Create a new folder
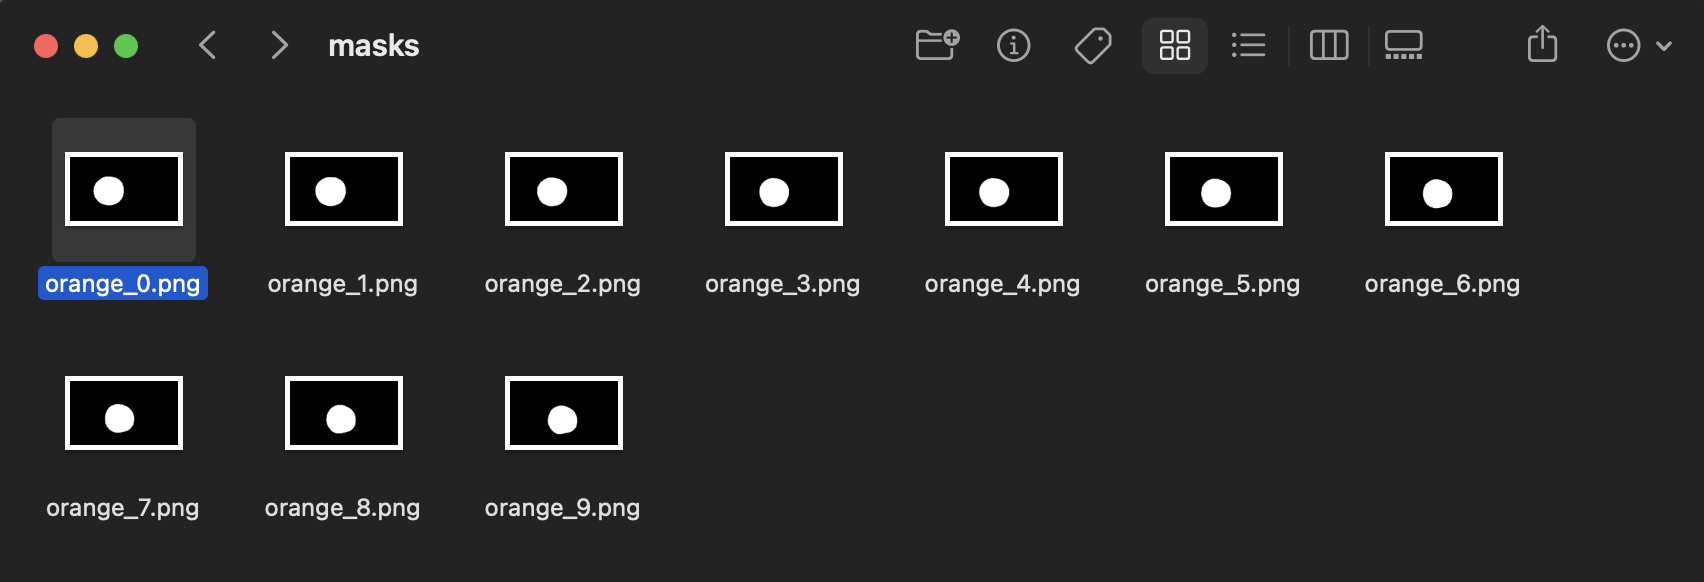This screenshot has width=1704, height=582. point(937,45)
